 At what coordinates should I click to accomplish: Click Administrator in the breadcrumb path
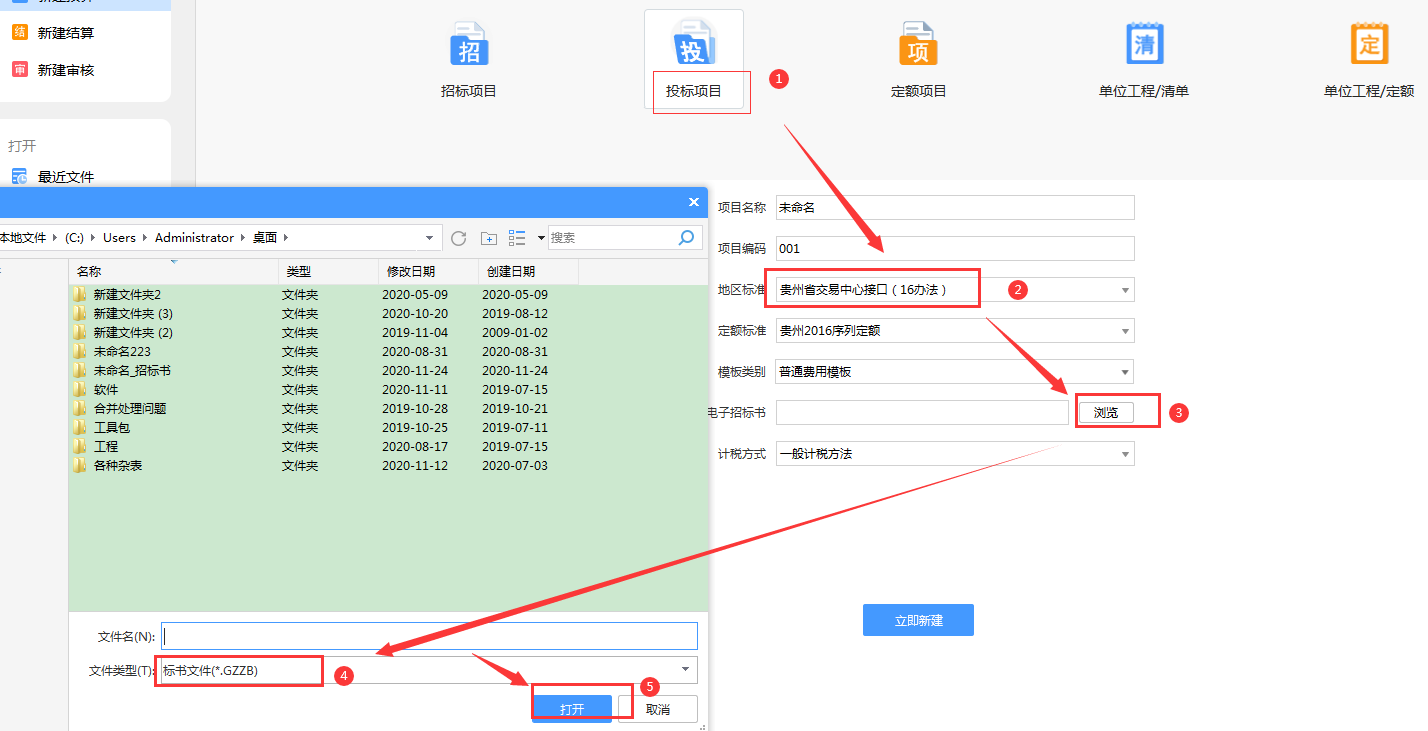pos(194,238)
